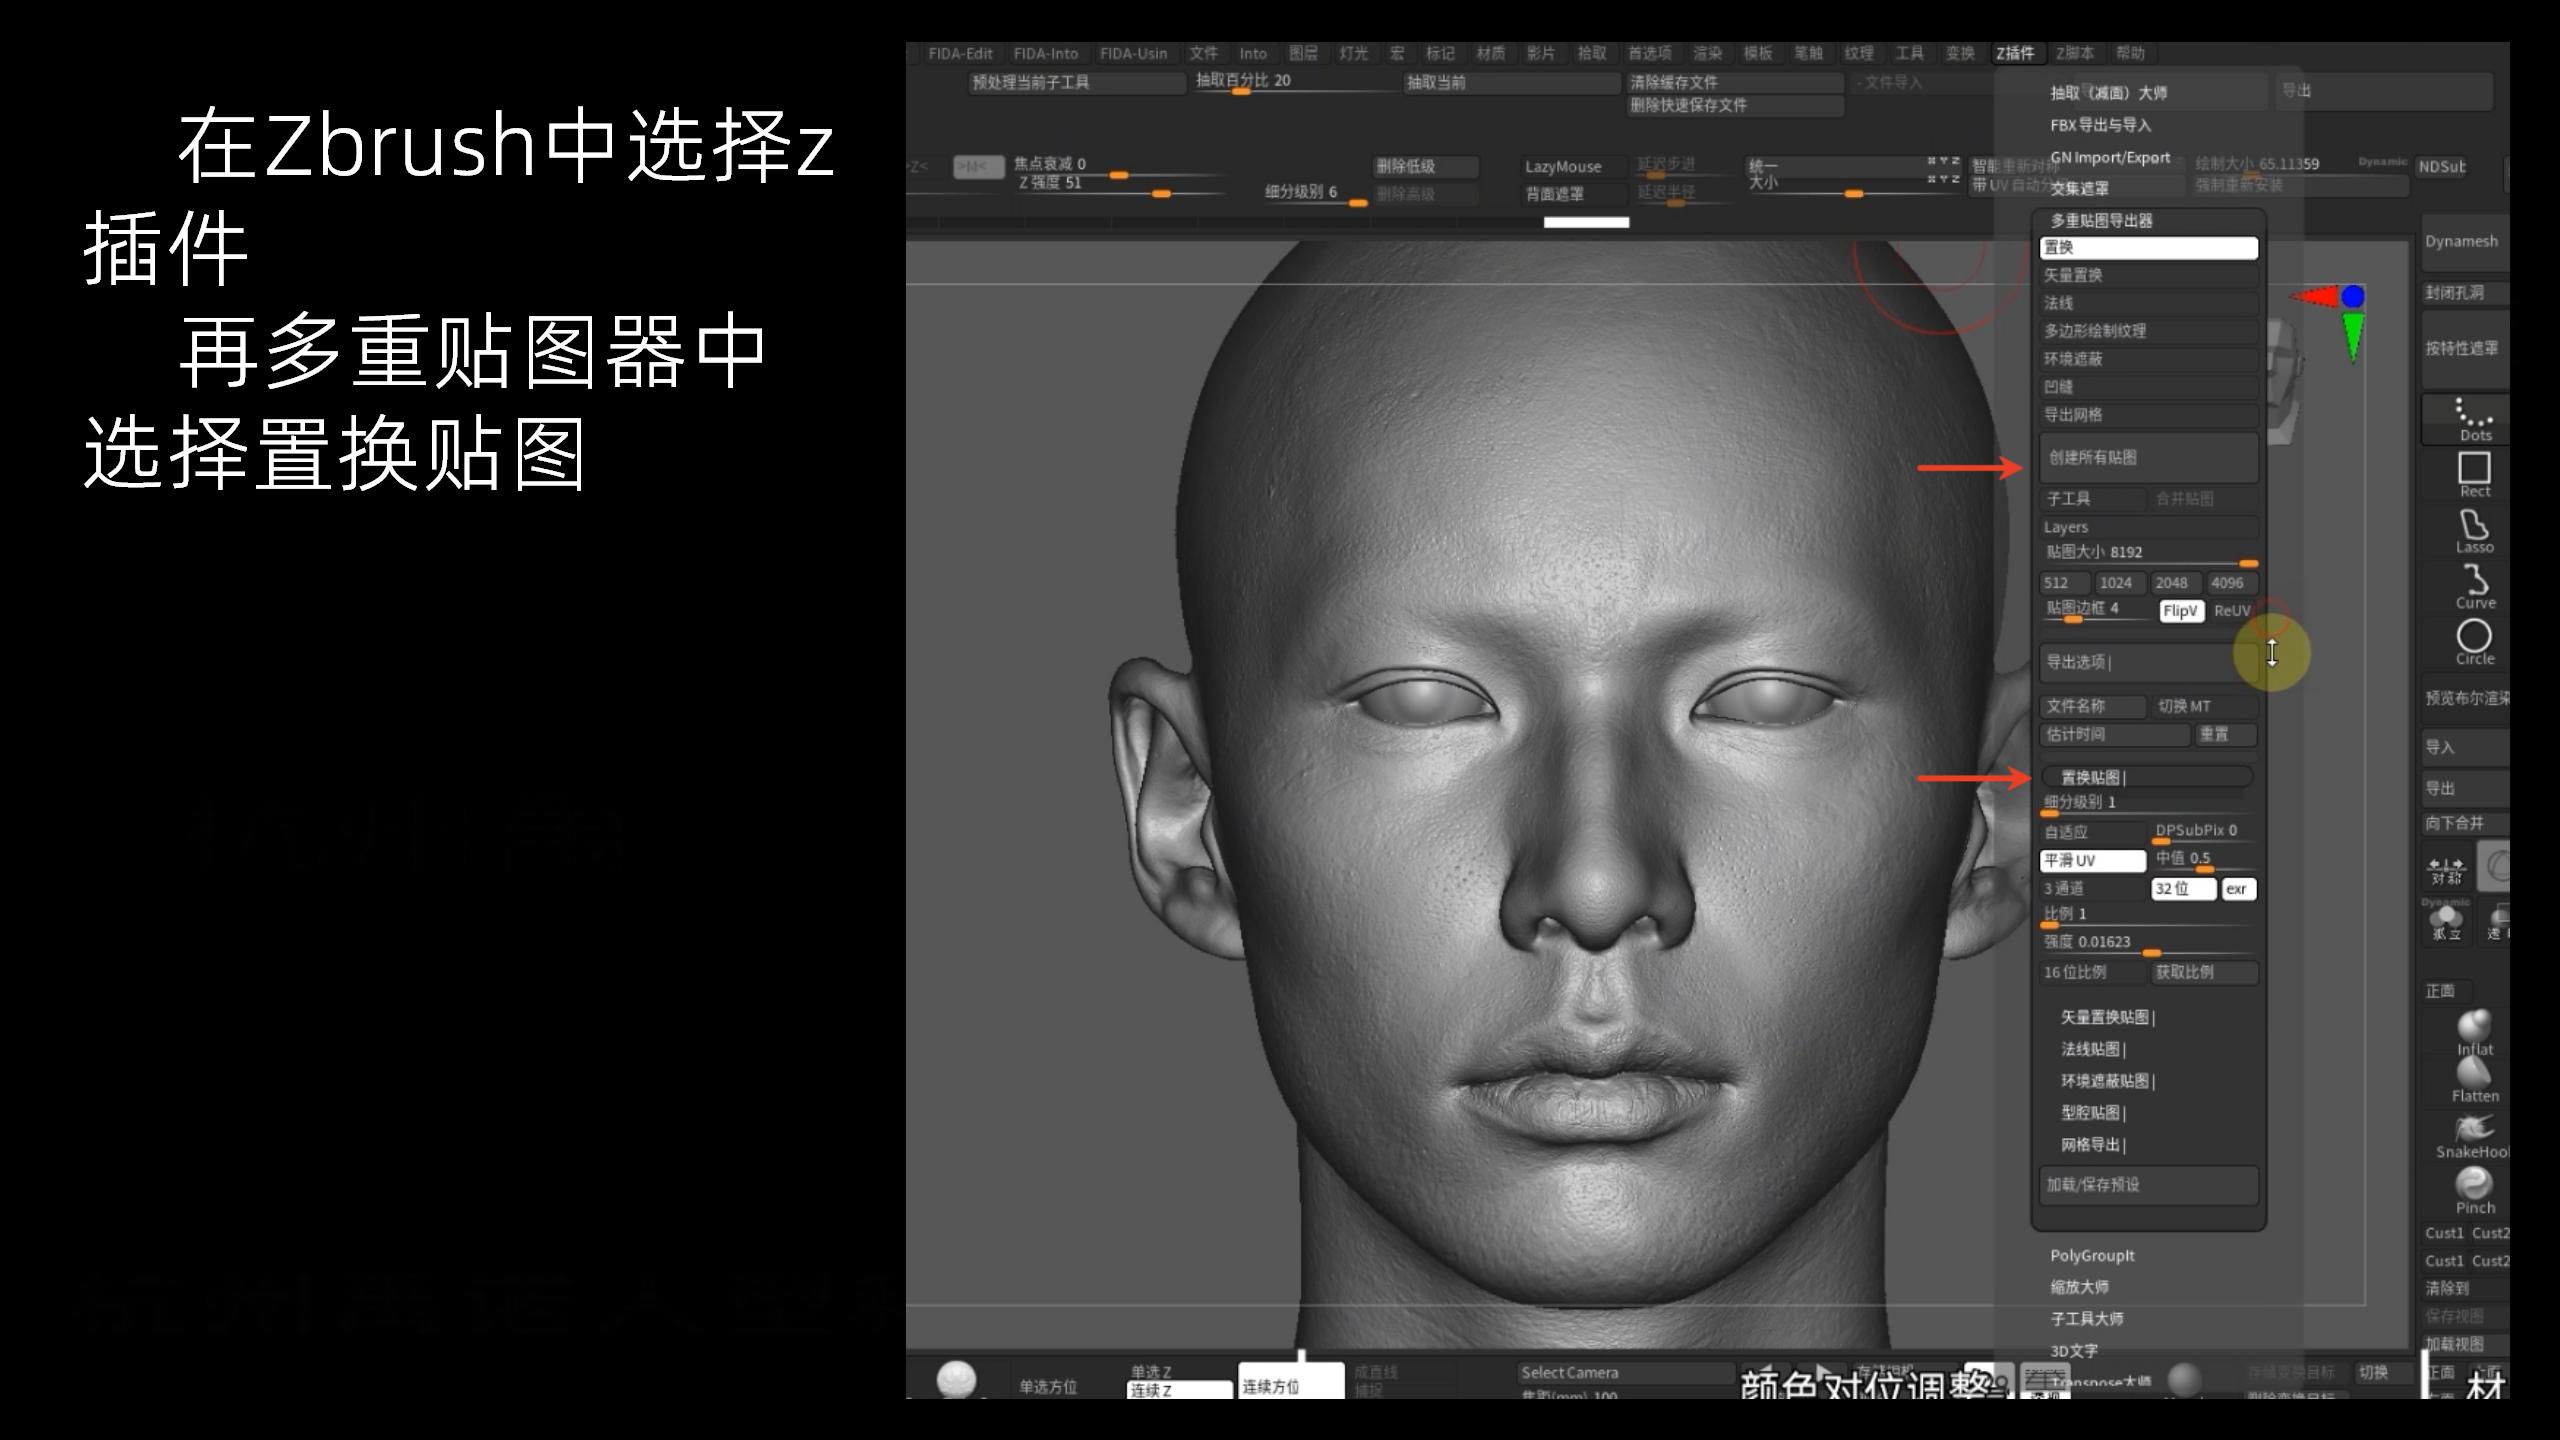
Task: Open the 渲染 menu
Action: coord(1707,53)
